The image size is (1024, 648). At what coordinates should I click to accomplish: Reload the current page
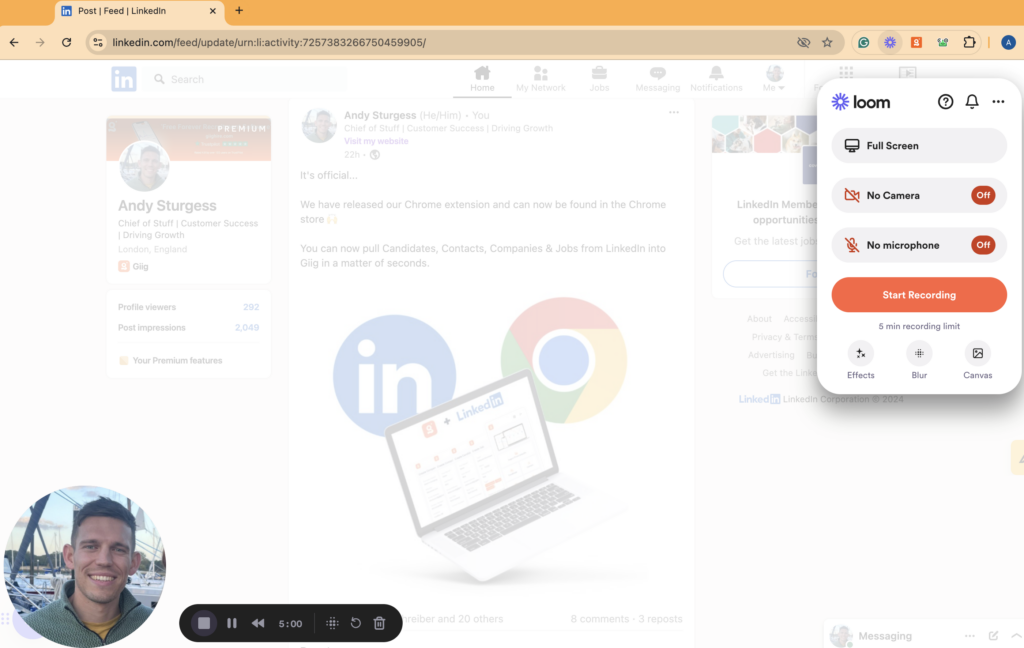[x=67, y=42]
